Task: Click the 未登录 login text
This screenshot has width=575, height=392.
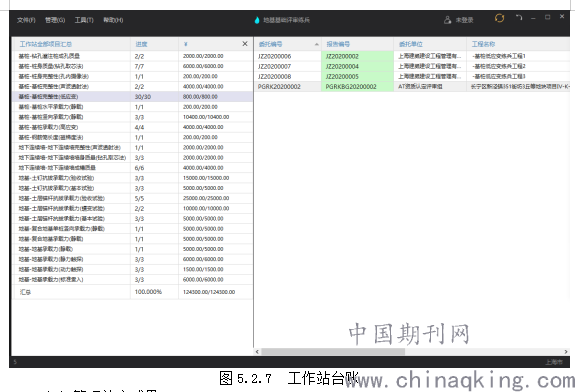Action: tap(464, 20)
